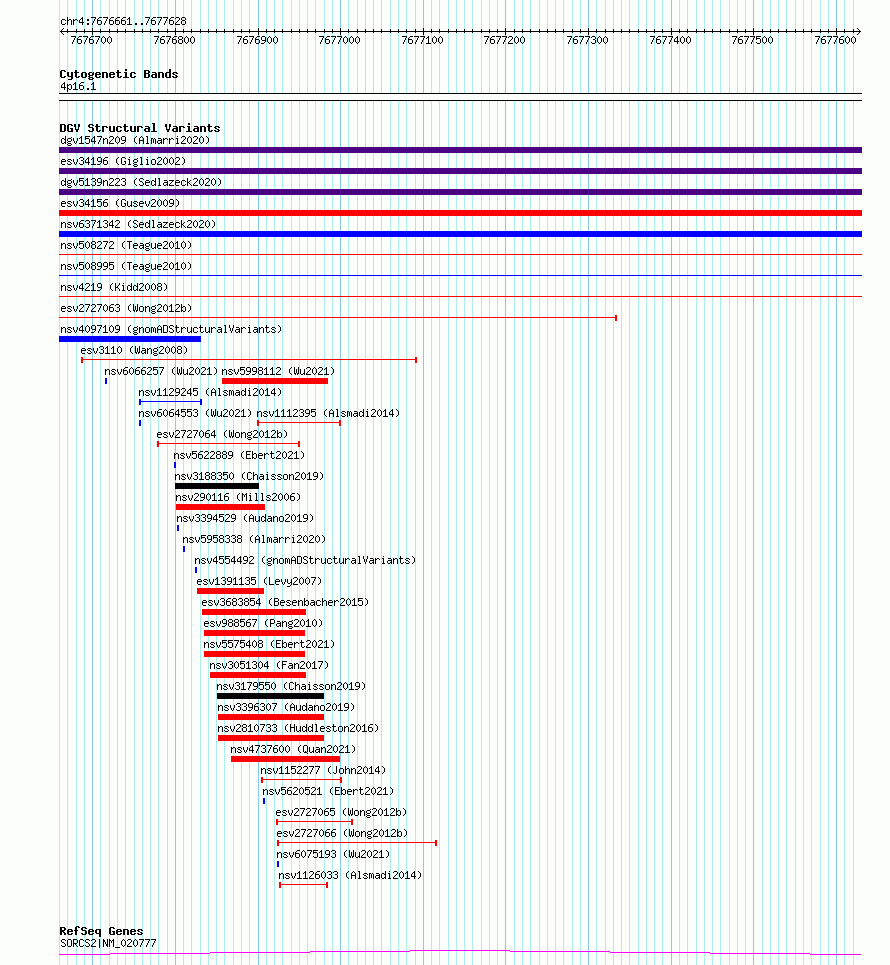
Task: Click the Cytogenetic Bands track heading
Action: [119, 74]
